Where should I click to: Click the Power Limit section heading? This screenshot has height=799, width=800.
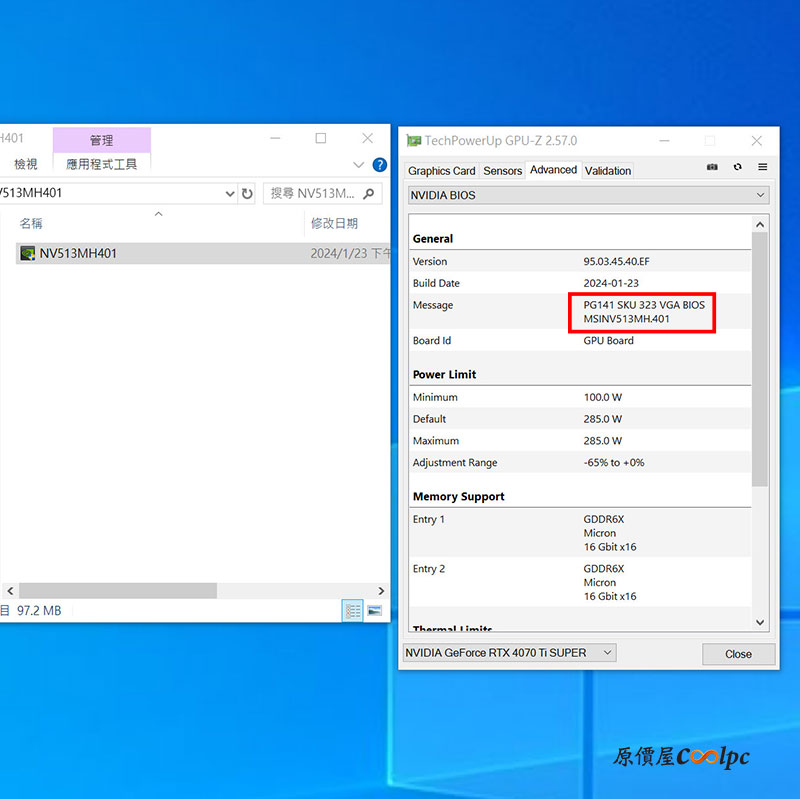click(444, 374)
